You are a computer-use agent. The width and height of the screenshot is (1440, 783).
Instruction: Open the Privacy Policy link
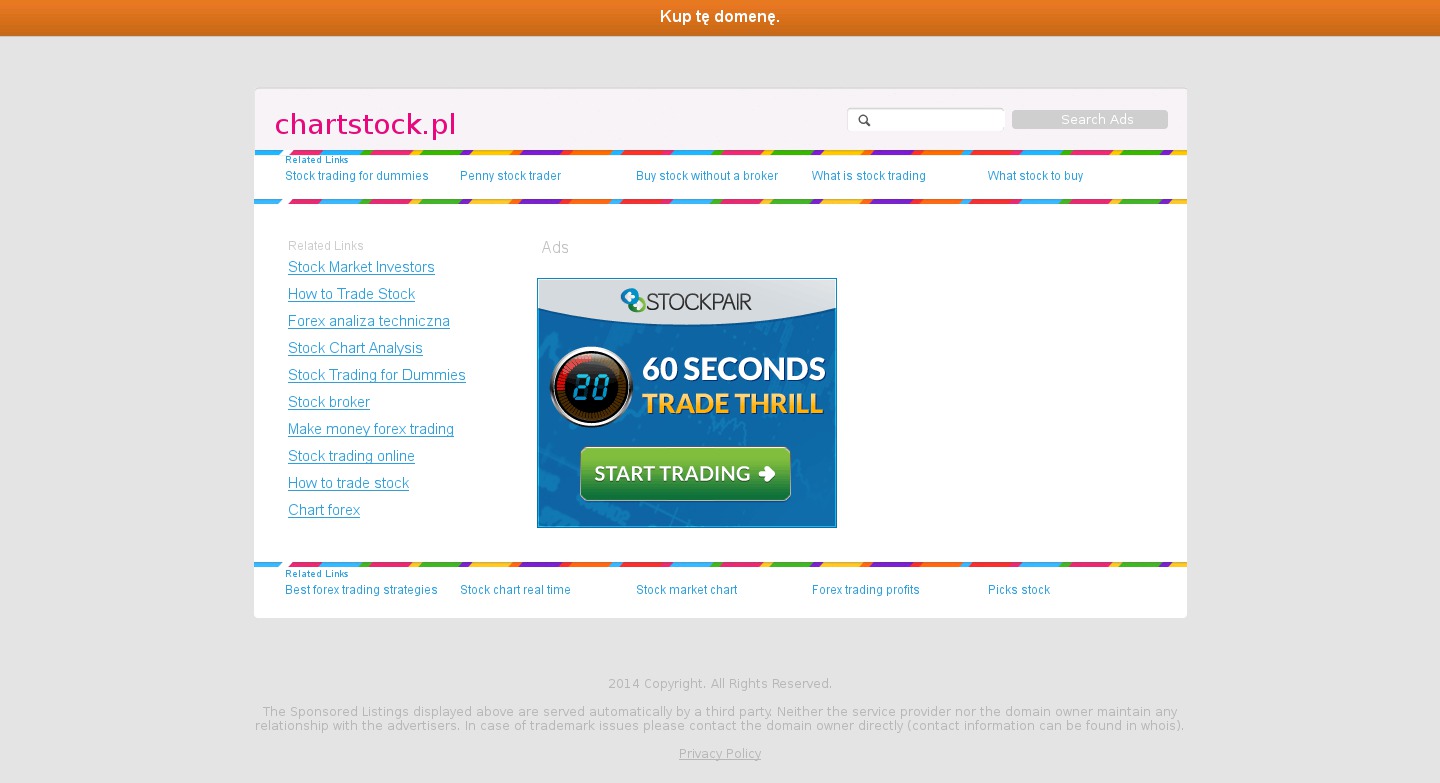coord(719,754)
